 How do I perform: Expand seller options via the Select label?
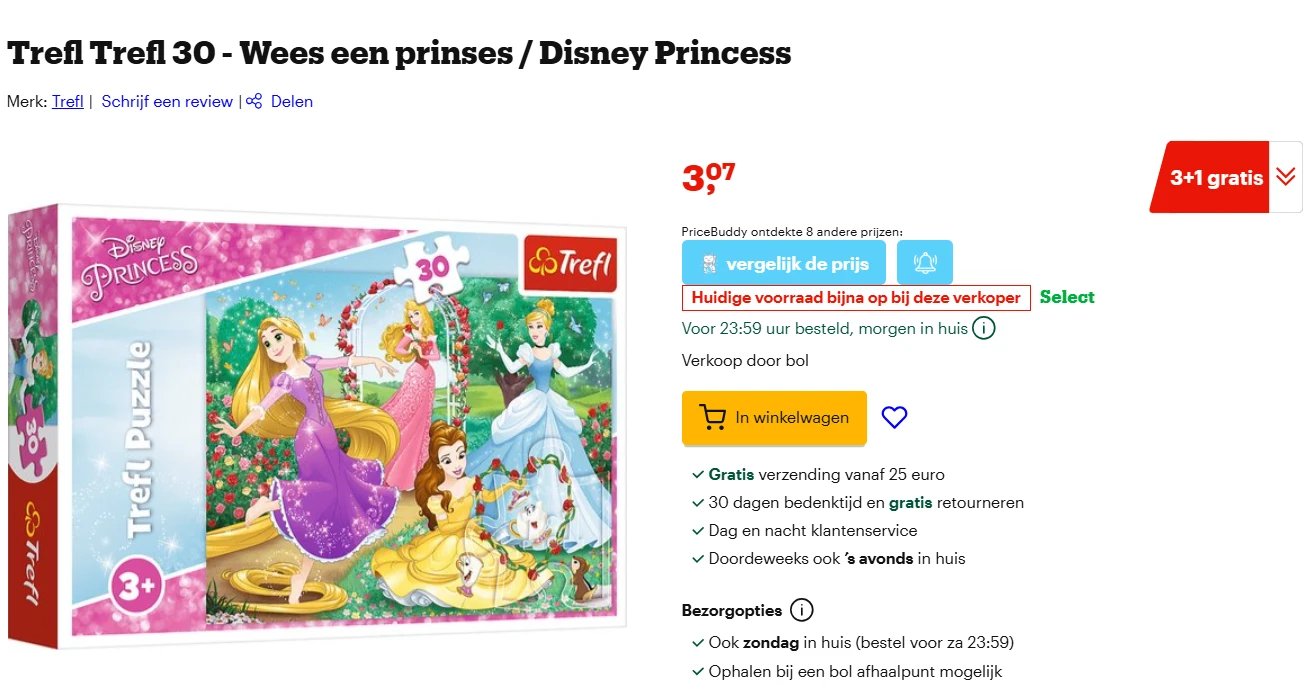coord(1066,297)
